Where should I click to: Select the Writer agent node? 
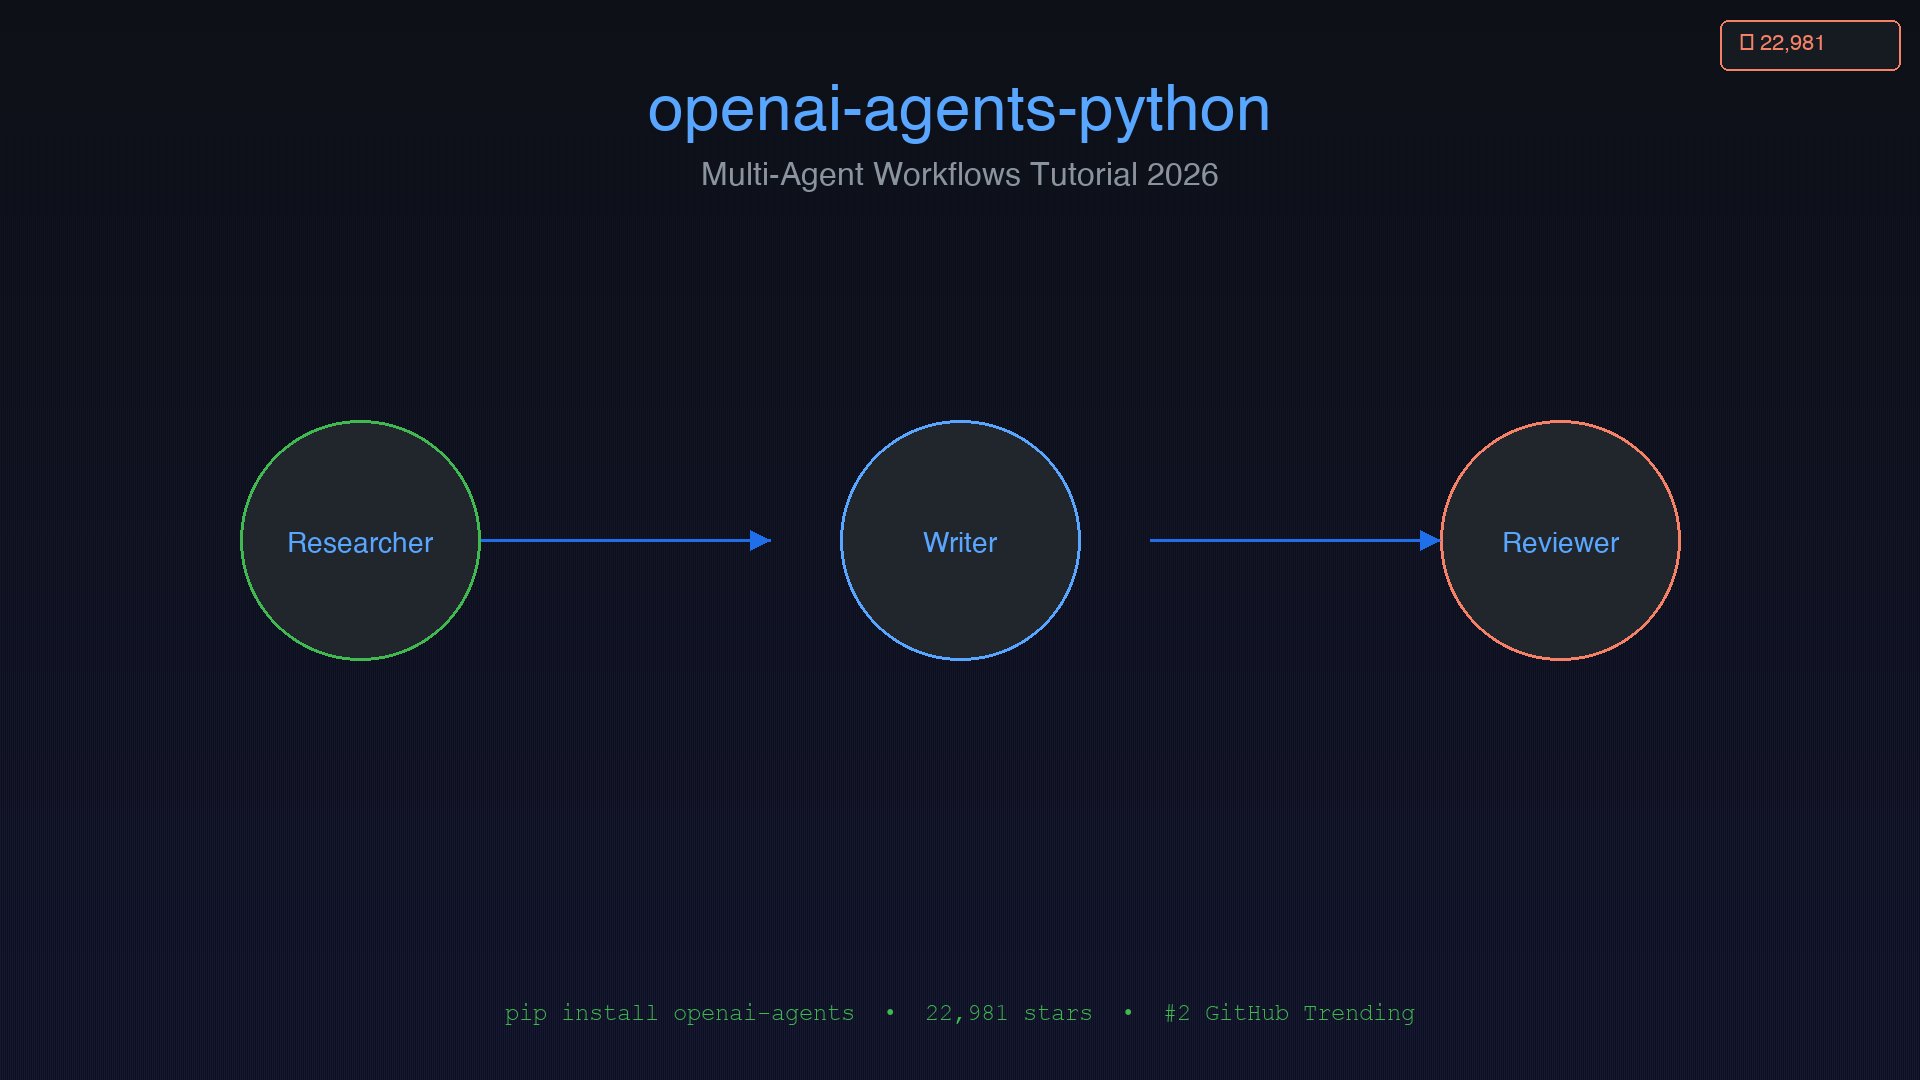pos(960,541)
